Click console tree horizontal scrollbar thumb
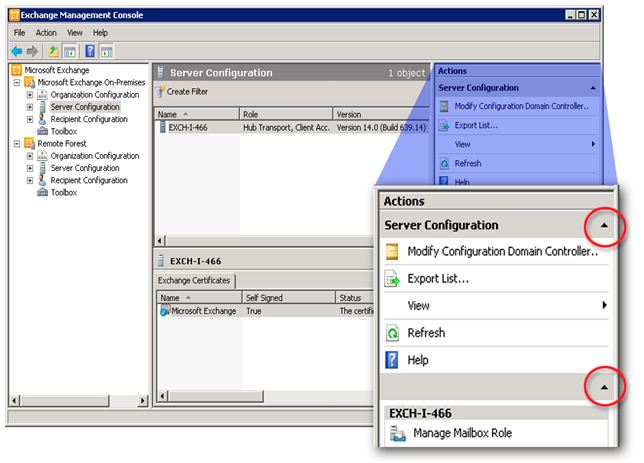Image resolution: width=644 pixels, height=463 pixels. (64, 401)
